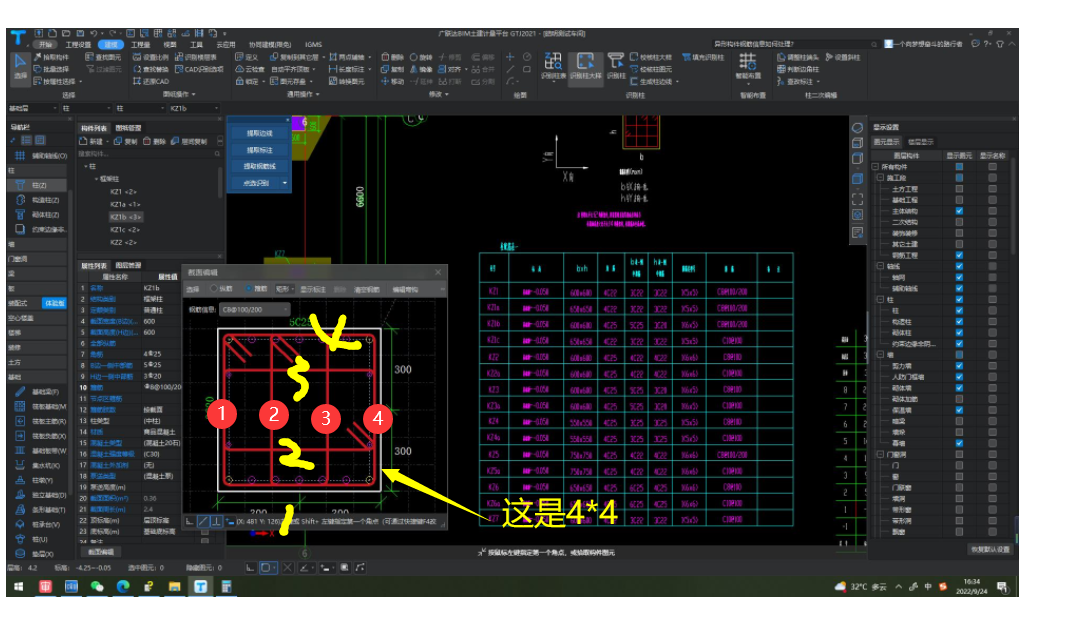Screen dimensions: 1065x630
Task: Click the 镜像 mirror tool
Action: coord(421,69)
